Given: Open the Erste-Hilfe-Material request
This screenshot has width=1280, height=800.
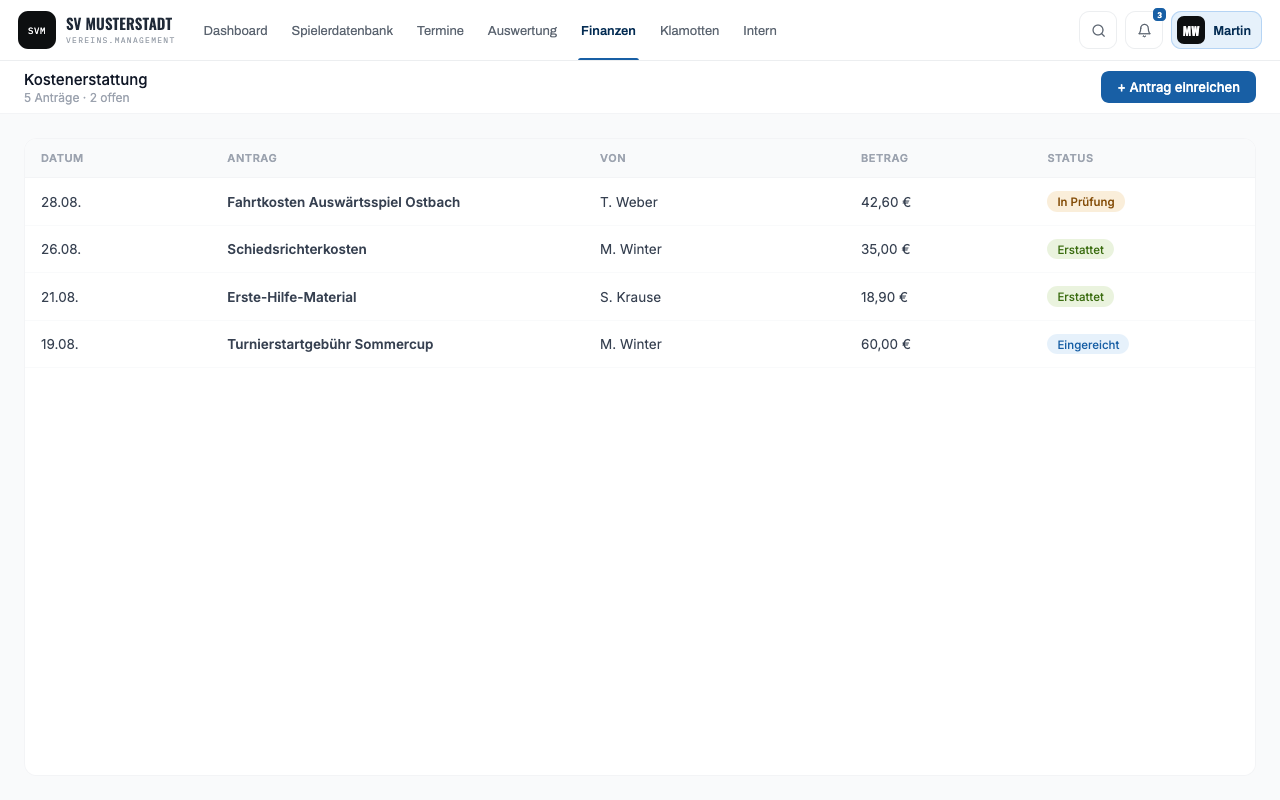Looking at the screenshot, I should 292,297.
